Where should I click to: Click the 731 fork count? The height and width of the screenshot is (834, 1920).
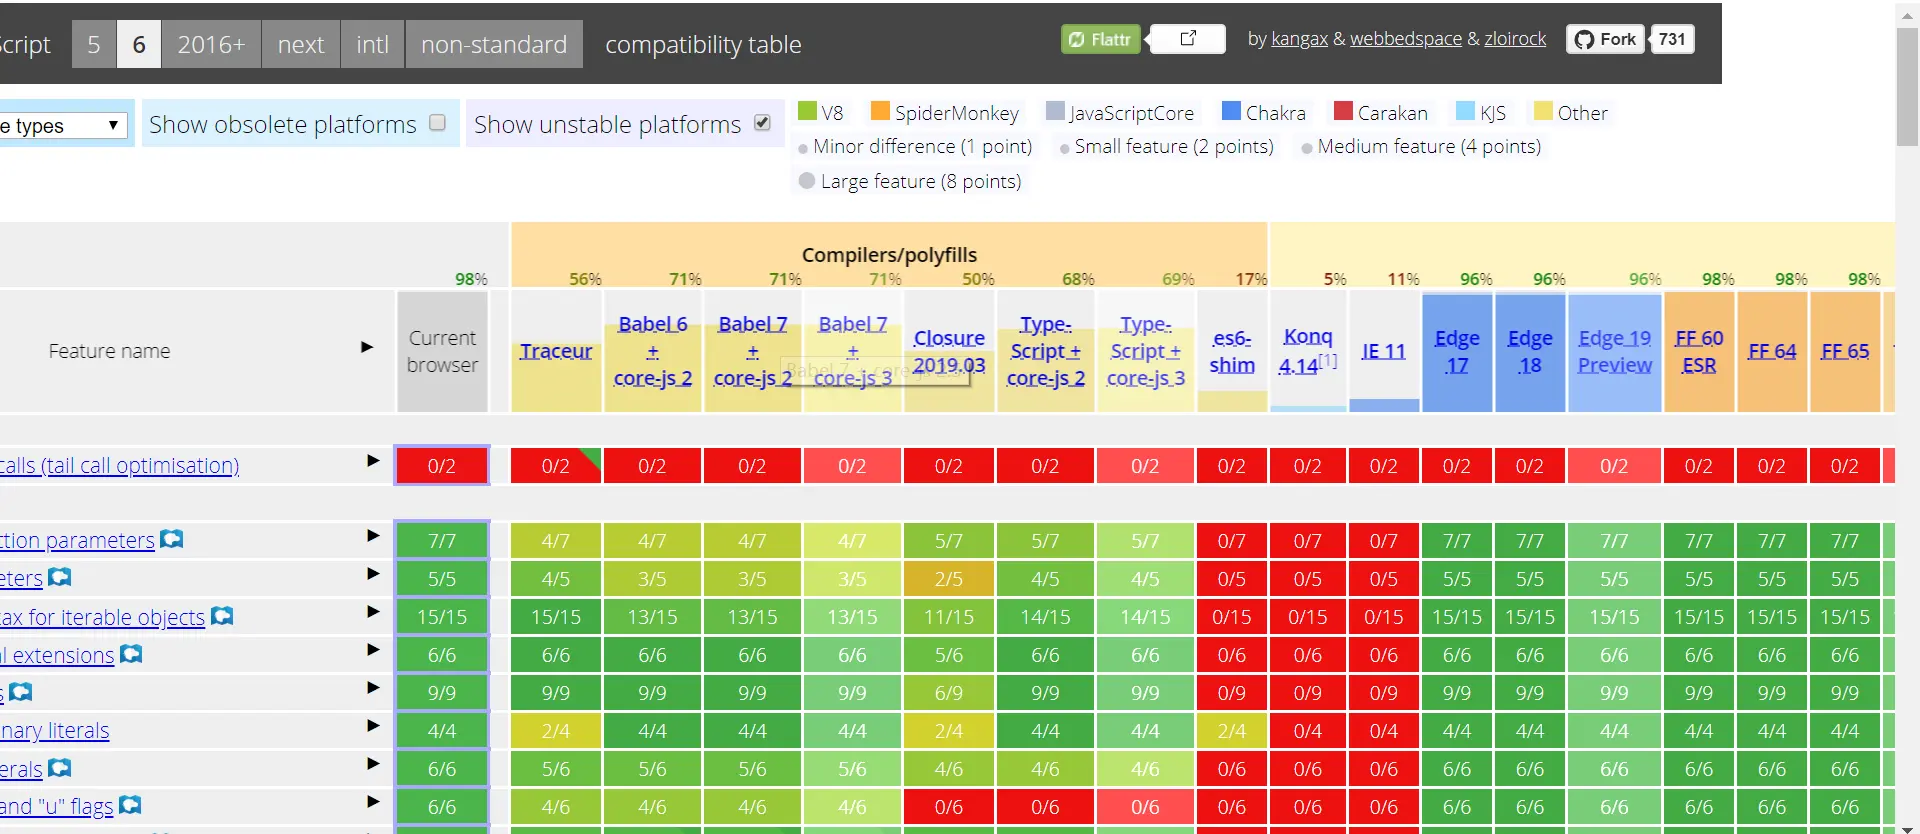[x=1672, y=39]
